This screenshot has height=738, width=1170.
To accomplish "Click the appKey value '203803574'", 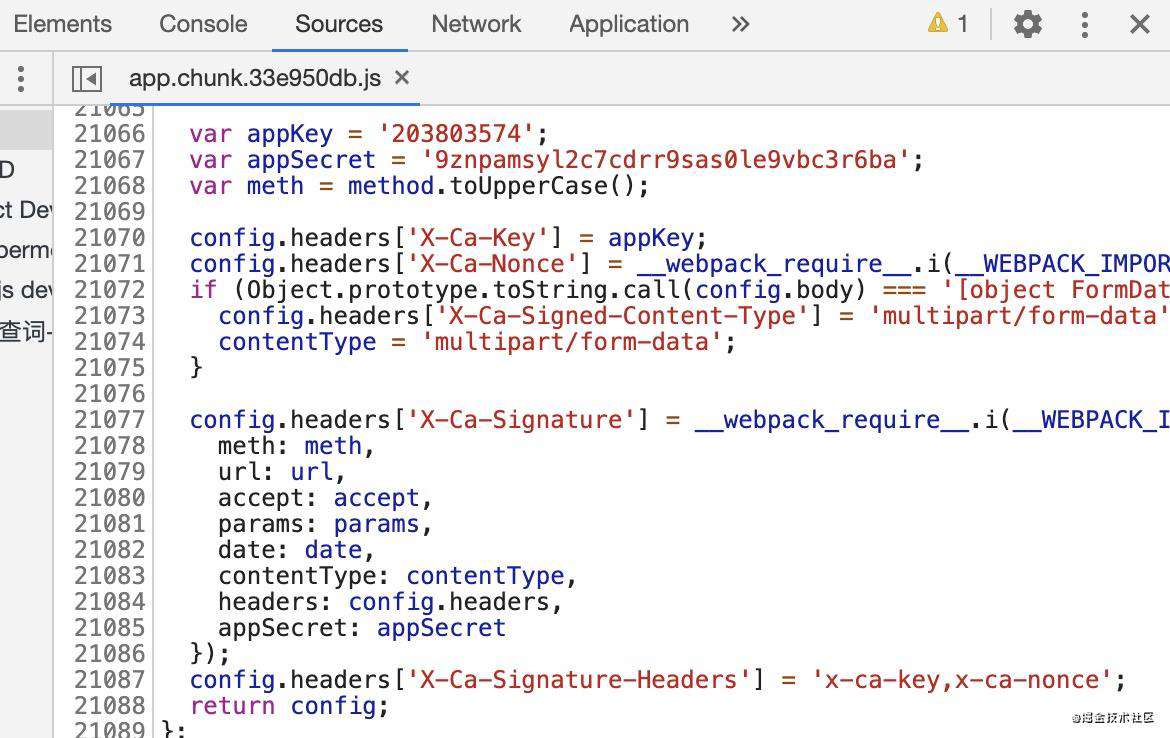I will 456,134.
